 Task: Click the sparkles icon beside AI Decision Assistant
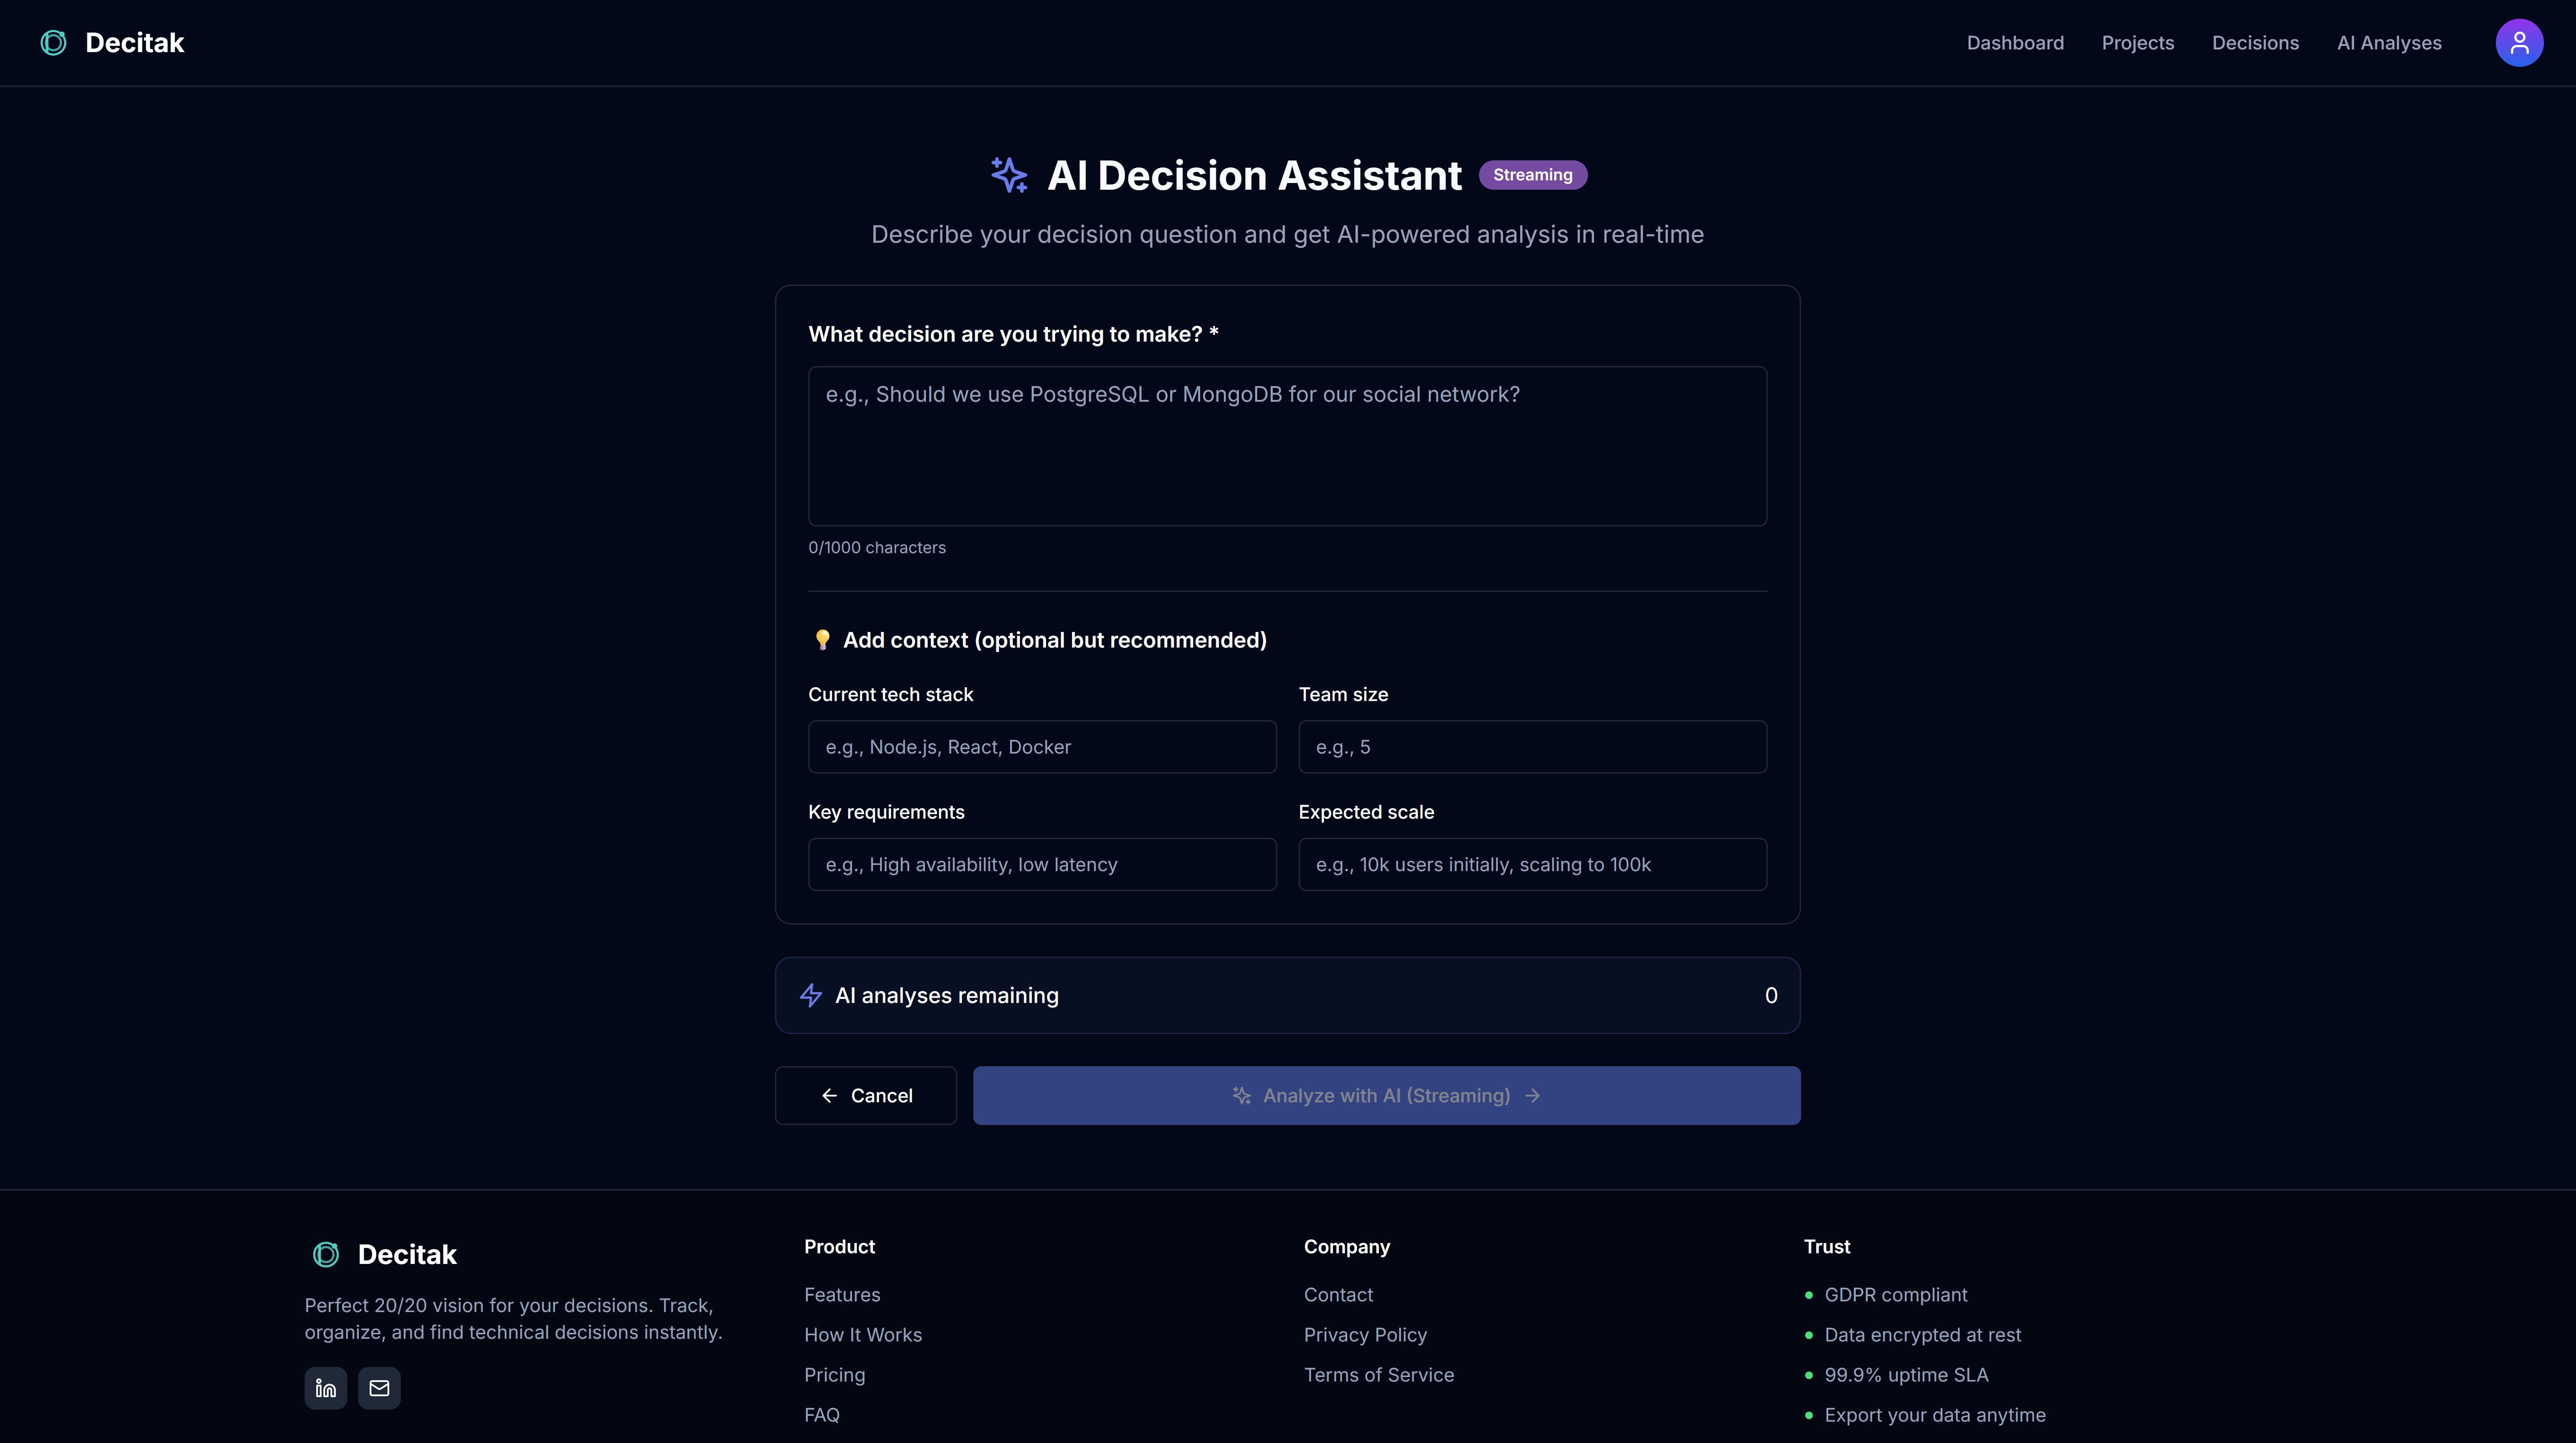click(1009, 175)
